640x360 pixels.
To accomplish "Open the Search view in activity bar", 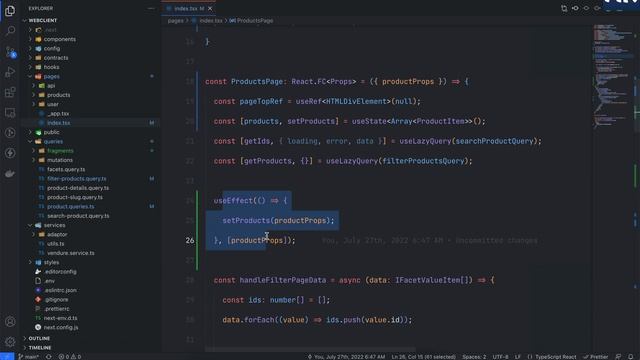I will (10, 31).
